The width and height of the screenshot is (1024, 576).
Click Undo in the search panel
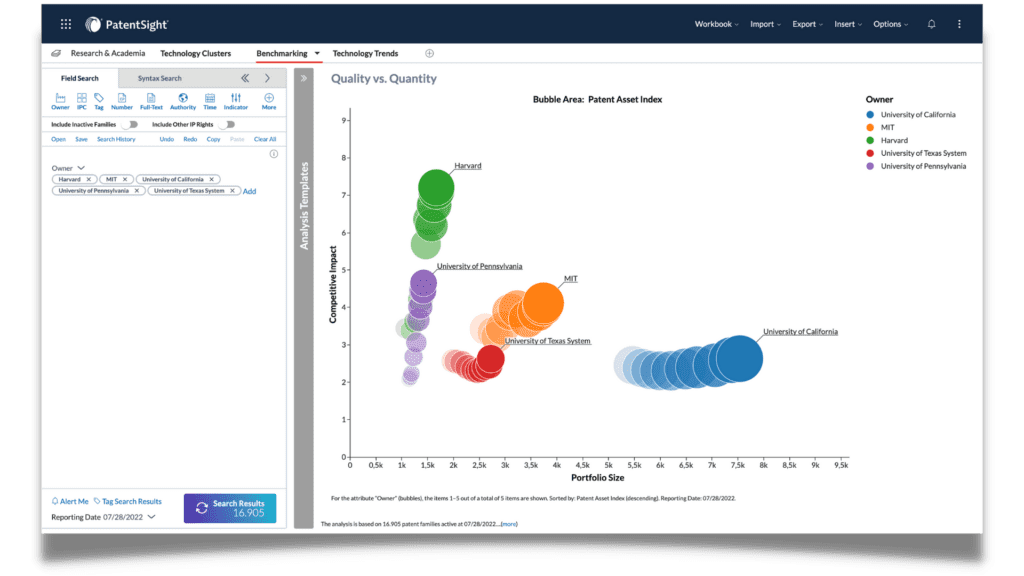[x=167, y=139]
